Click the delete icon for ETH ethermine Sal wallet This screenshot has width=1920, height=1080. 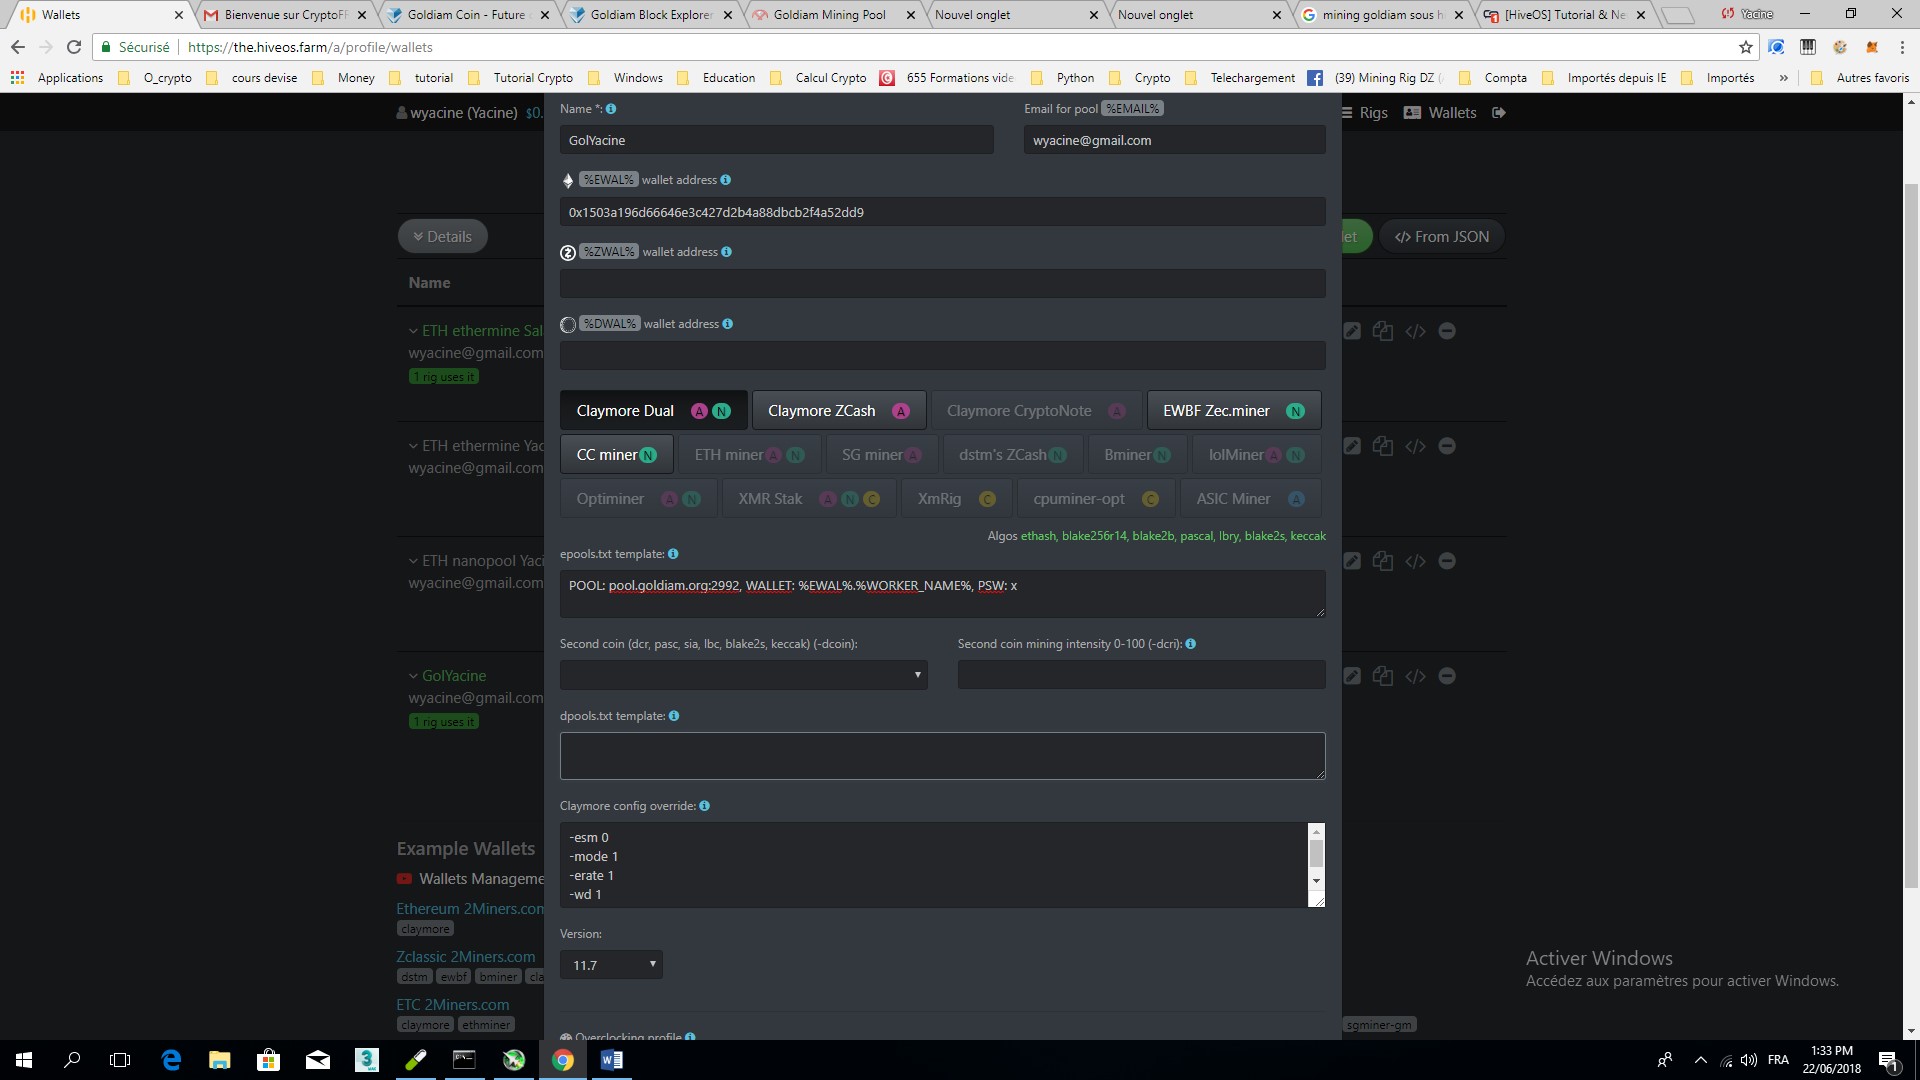(1447, 331)
